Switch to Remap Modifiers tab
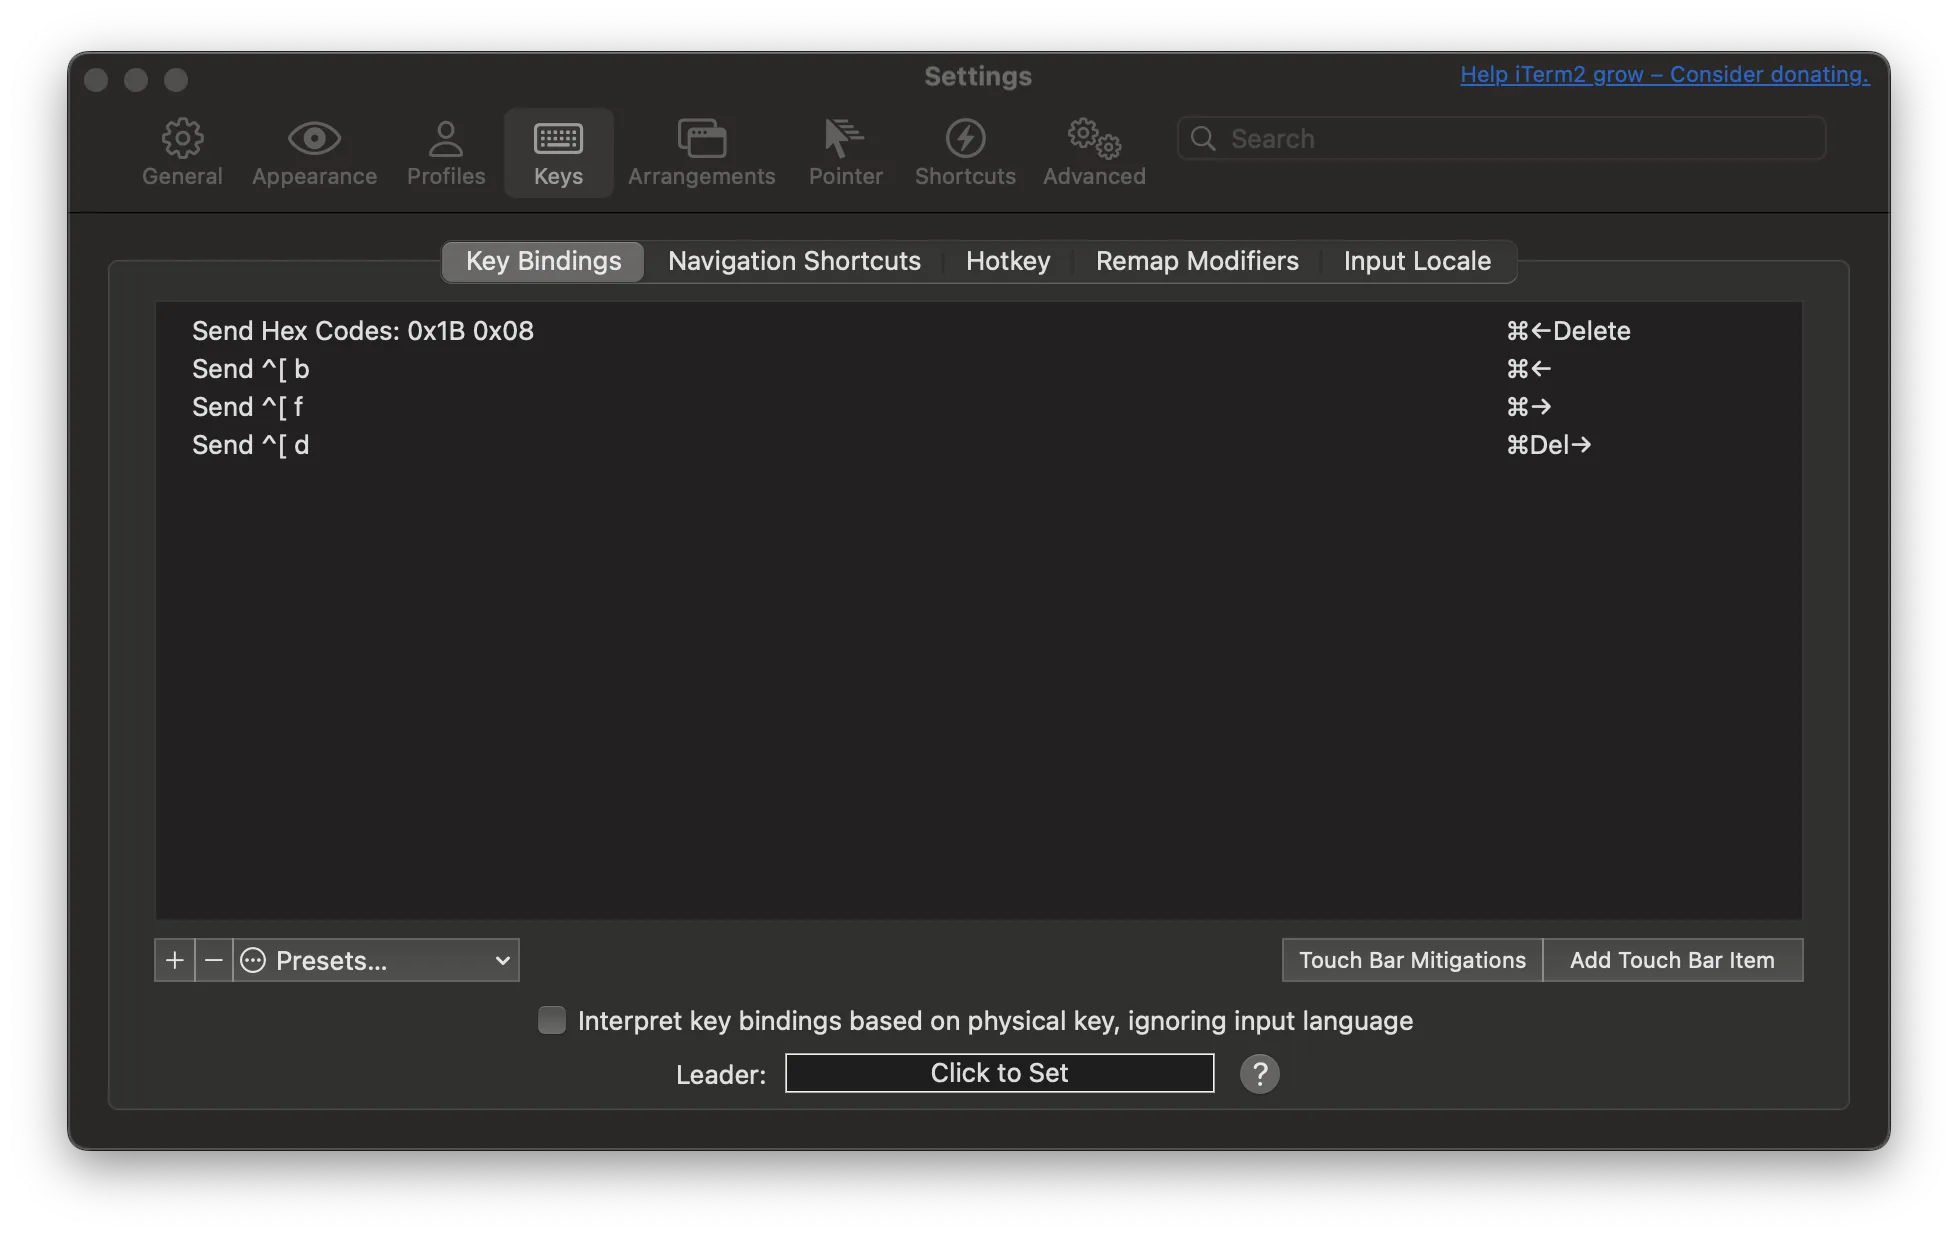The height and width of the screenshot is (1234, 1958). [x=1197, y=261]
